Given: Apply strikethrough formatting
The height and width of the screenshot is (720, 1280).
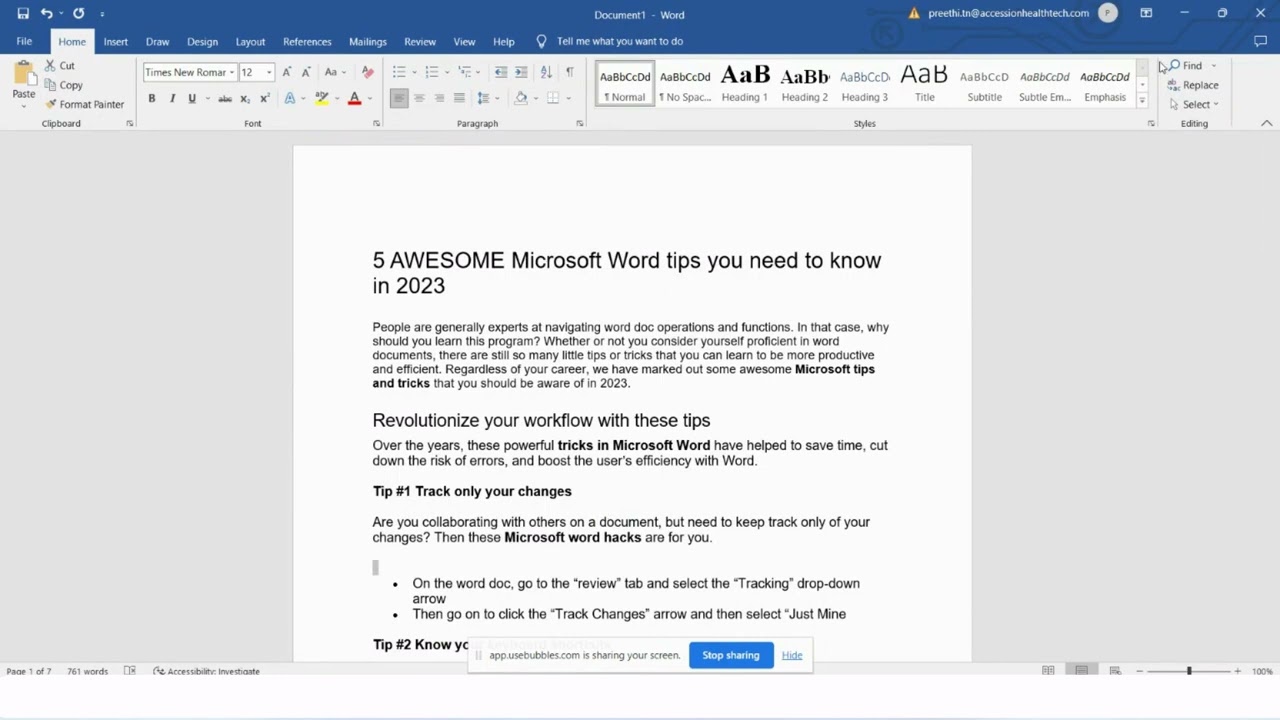Looking at the screenshot, I should tap(225, 98).
